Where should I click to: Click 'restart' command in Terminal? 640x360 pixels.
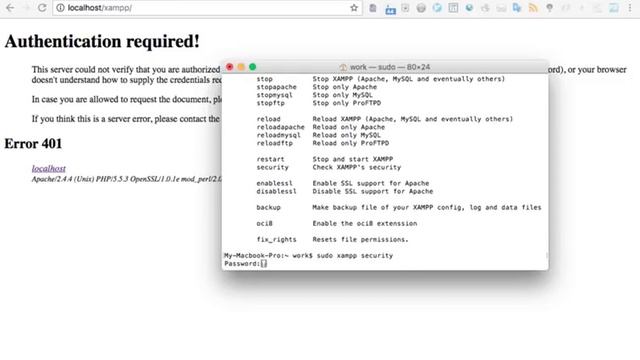pyautogui.click(x=270, y=159)
